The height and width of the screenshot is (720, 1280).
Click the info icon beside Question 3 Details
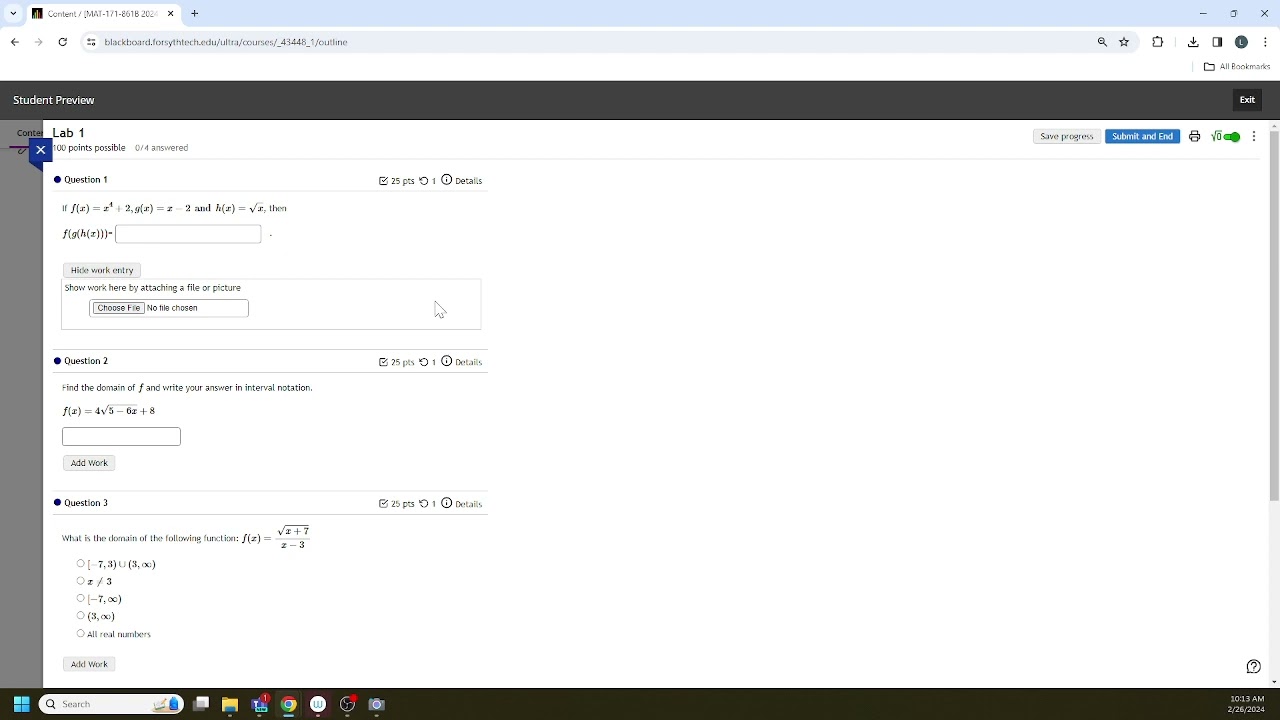pos(446,503)
